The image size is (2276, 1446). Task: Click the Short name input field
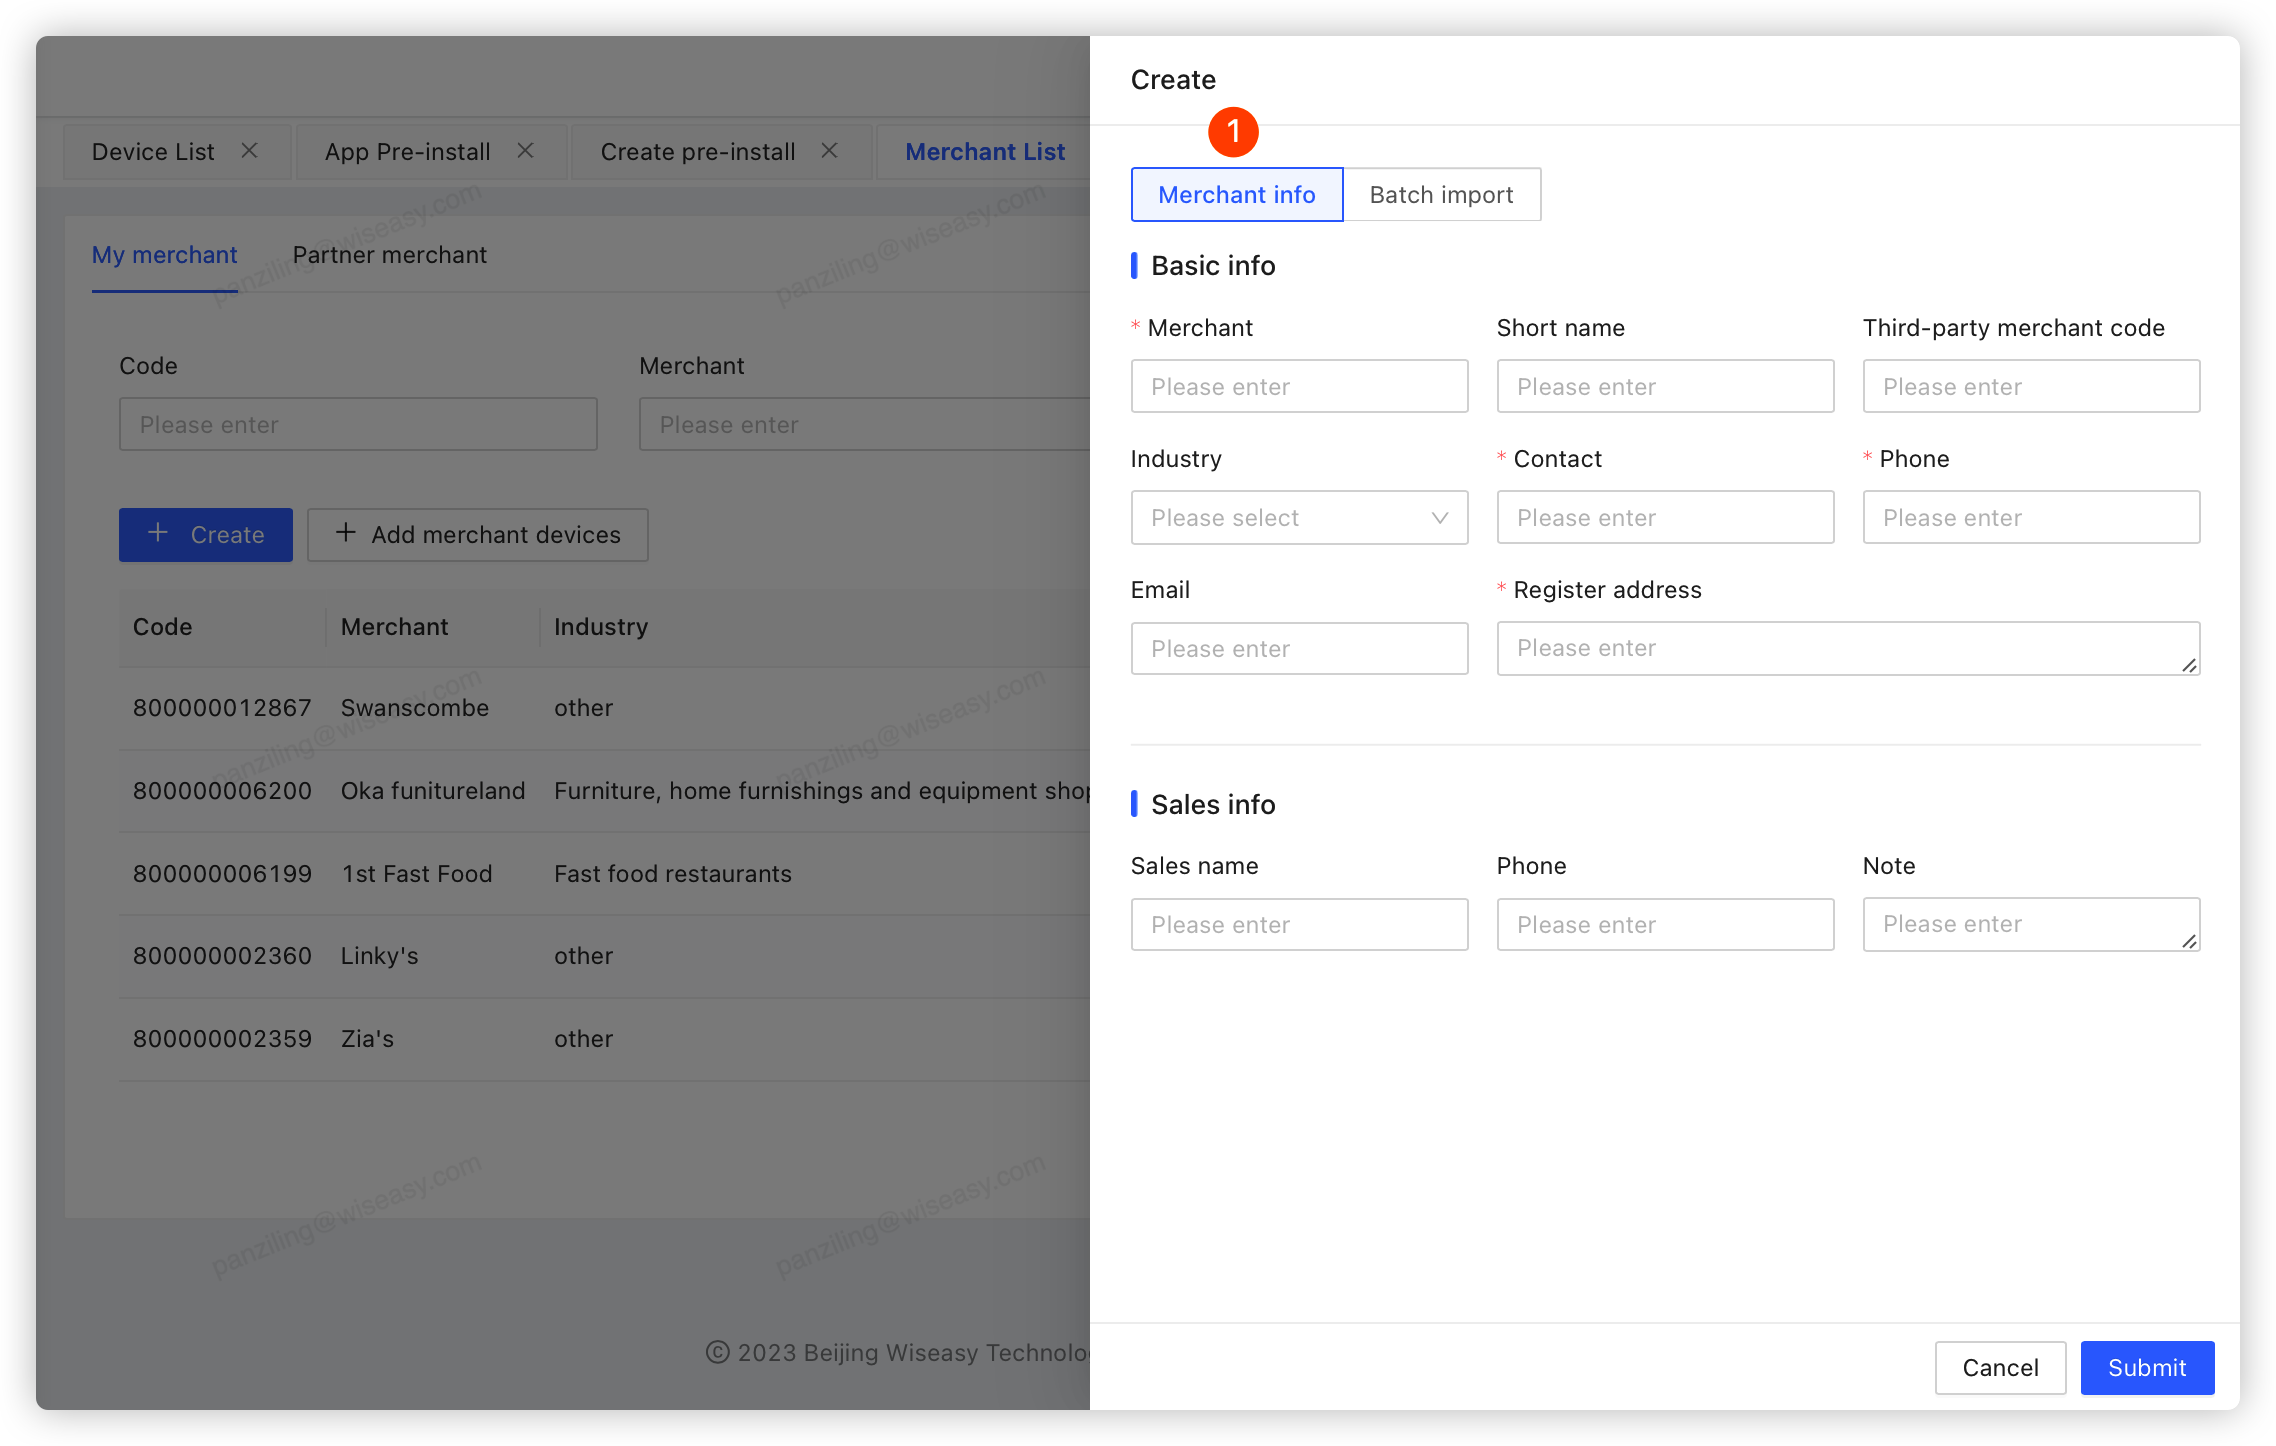click(1664, 387)
